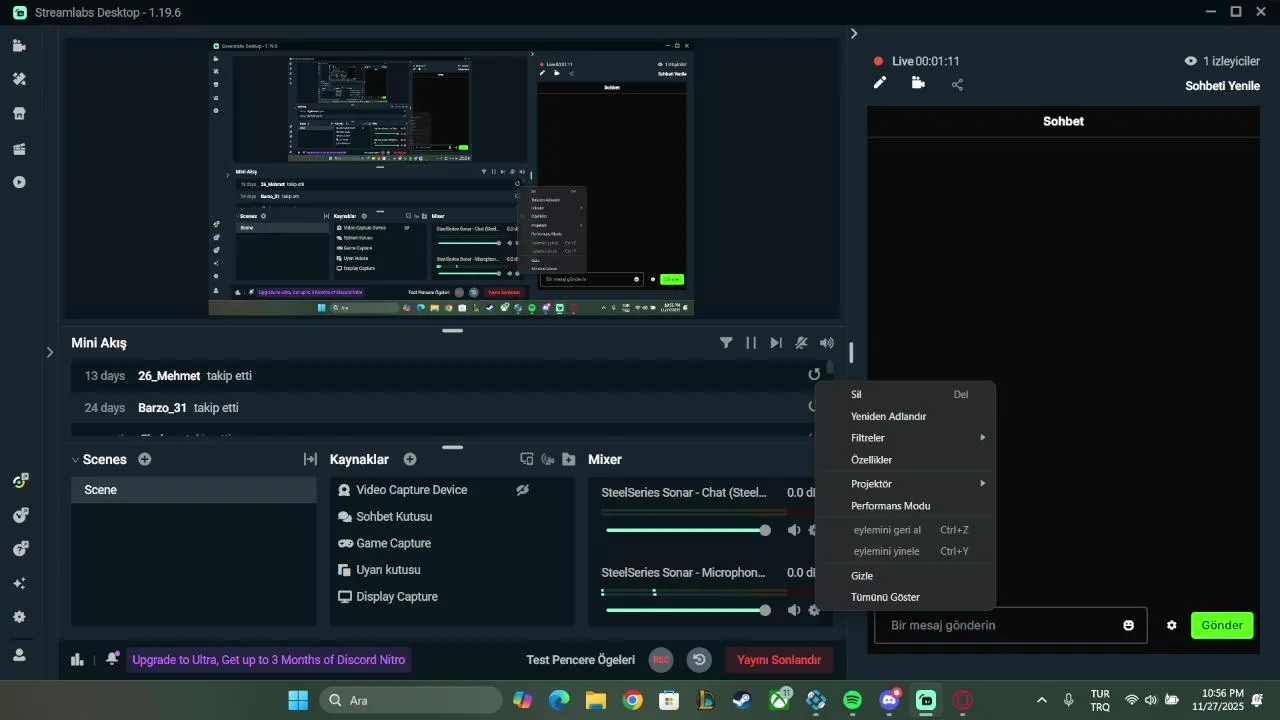Image resolution: width=1280 pixels, height=720 pixels.
Task: Enable Performans Modu in context menu
Action: tap(890, 506)
